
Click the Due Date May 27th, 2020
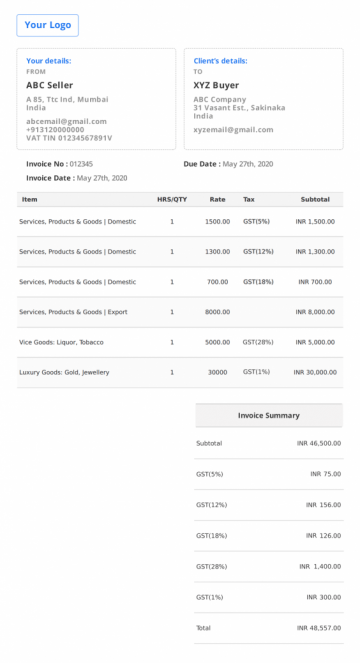(x=248, y=164)
